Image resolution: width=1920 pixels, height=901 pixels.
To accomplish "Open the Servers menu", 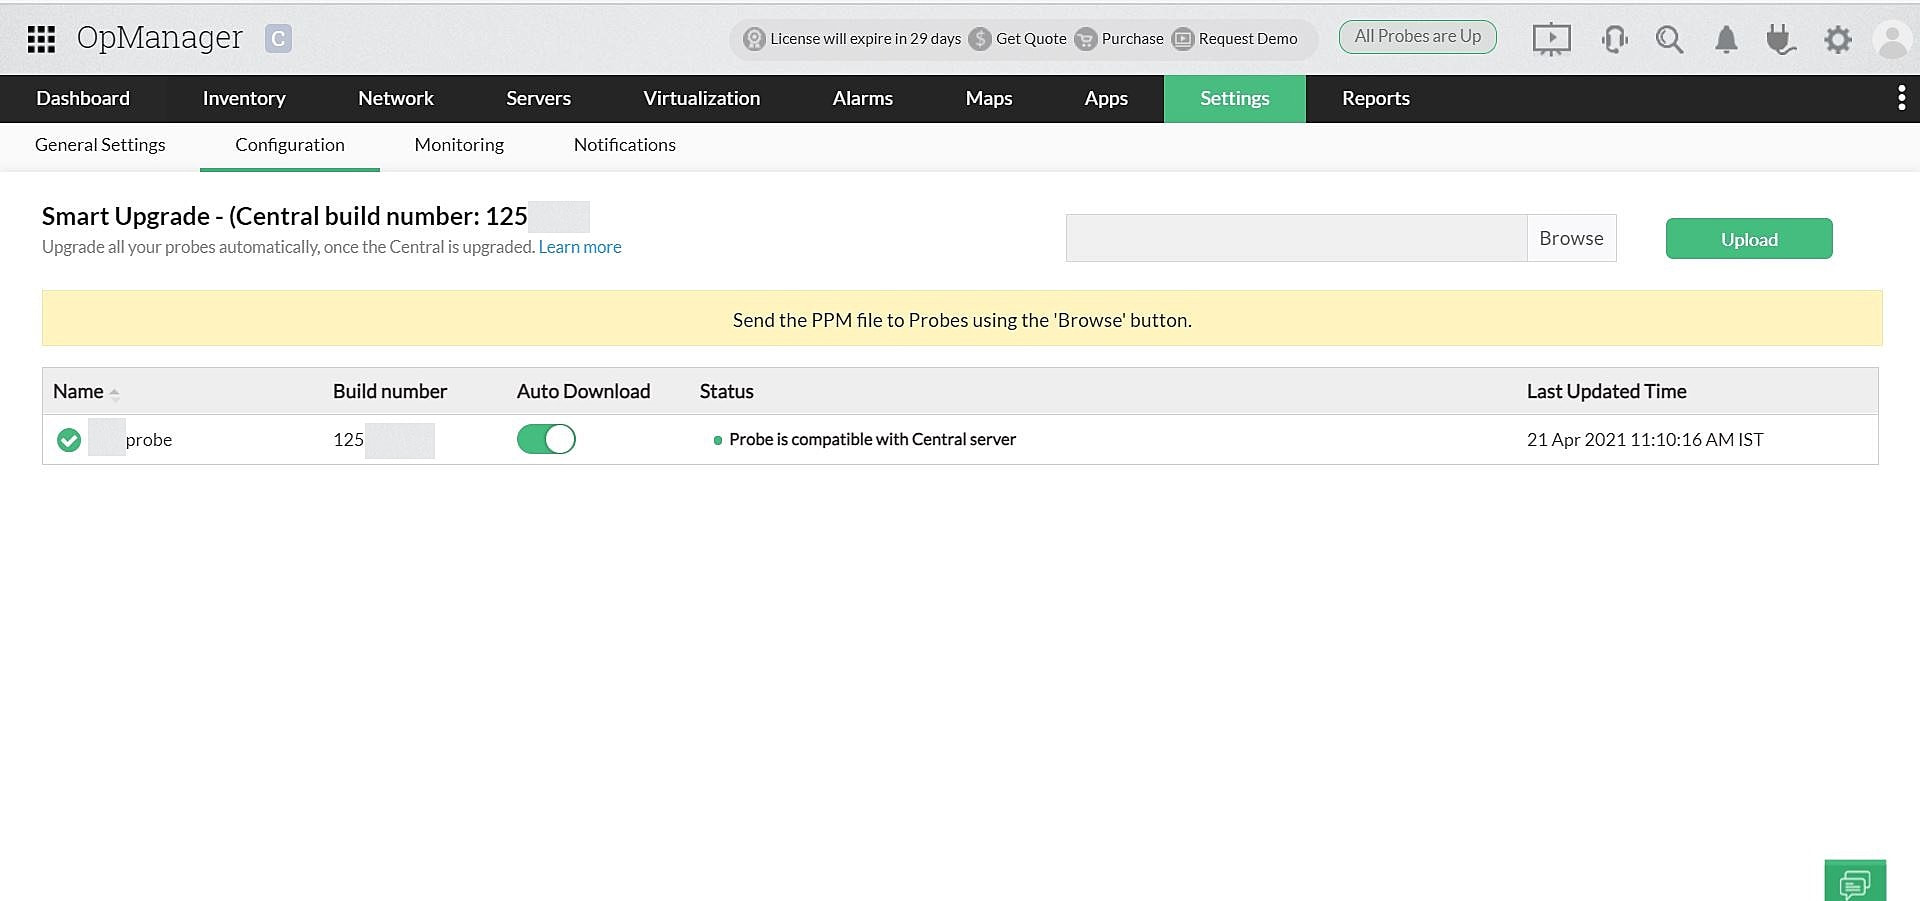I will 538,98.
